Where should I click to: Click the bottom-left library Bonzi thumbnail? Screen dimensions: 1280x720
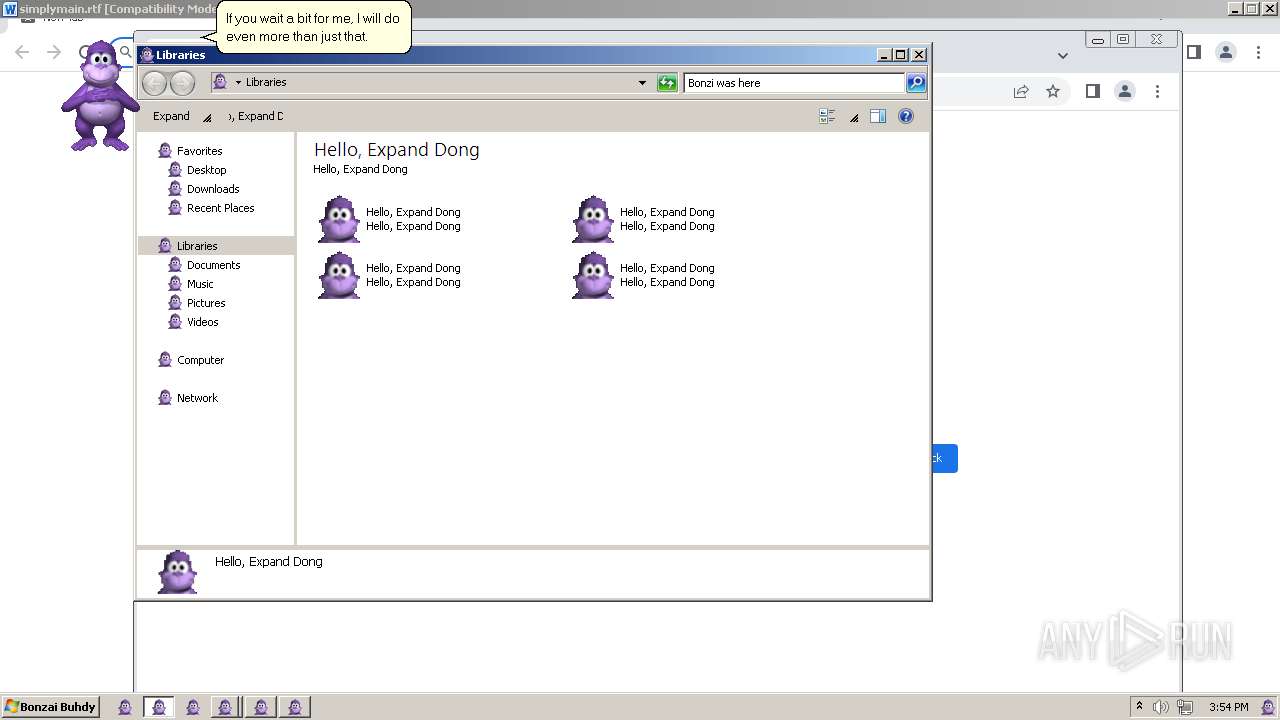[339, 275]
